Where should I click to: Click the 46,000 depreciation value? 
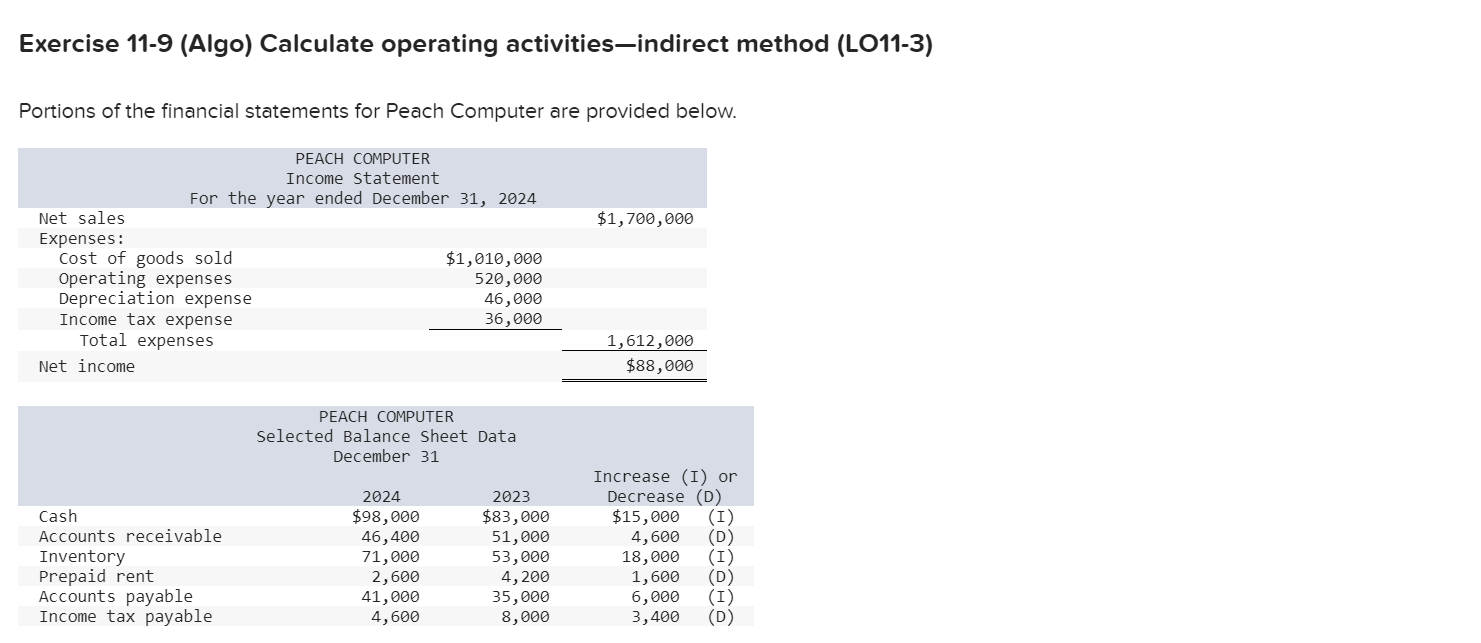tap(513, 298)
